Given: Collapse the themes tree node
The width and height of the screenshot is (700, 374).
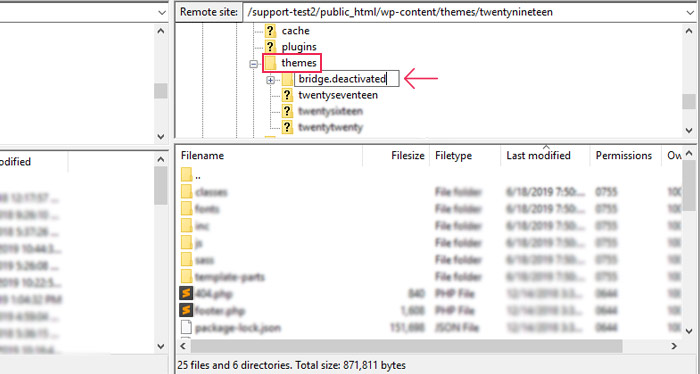Looking at the screenshot, I should (254, 64).
